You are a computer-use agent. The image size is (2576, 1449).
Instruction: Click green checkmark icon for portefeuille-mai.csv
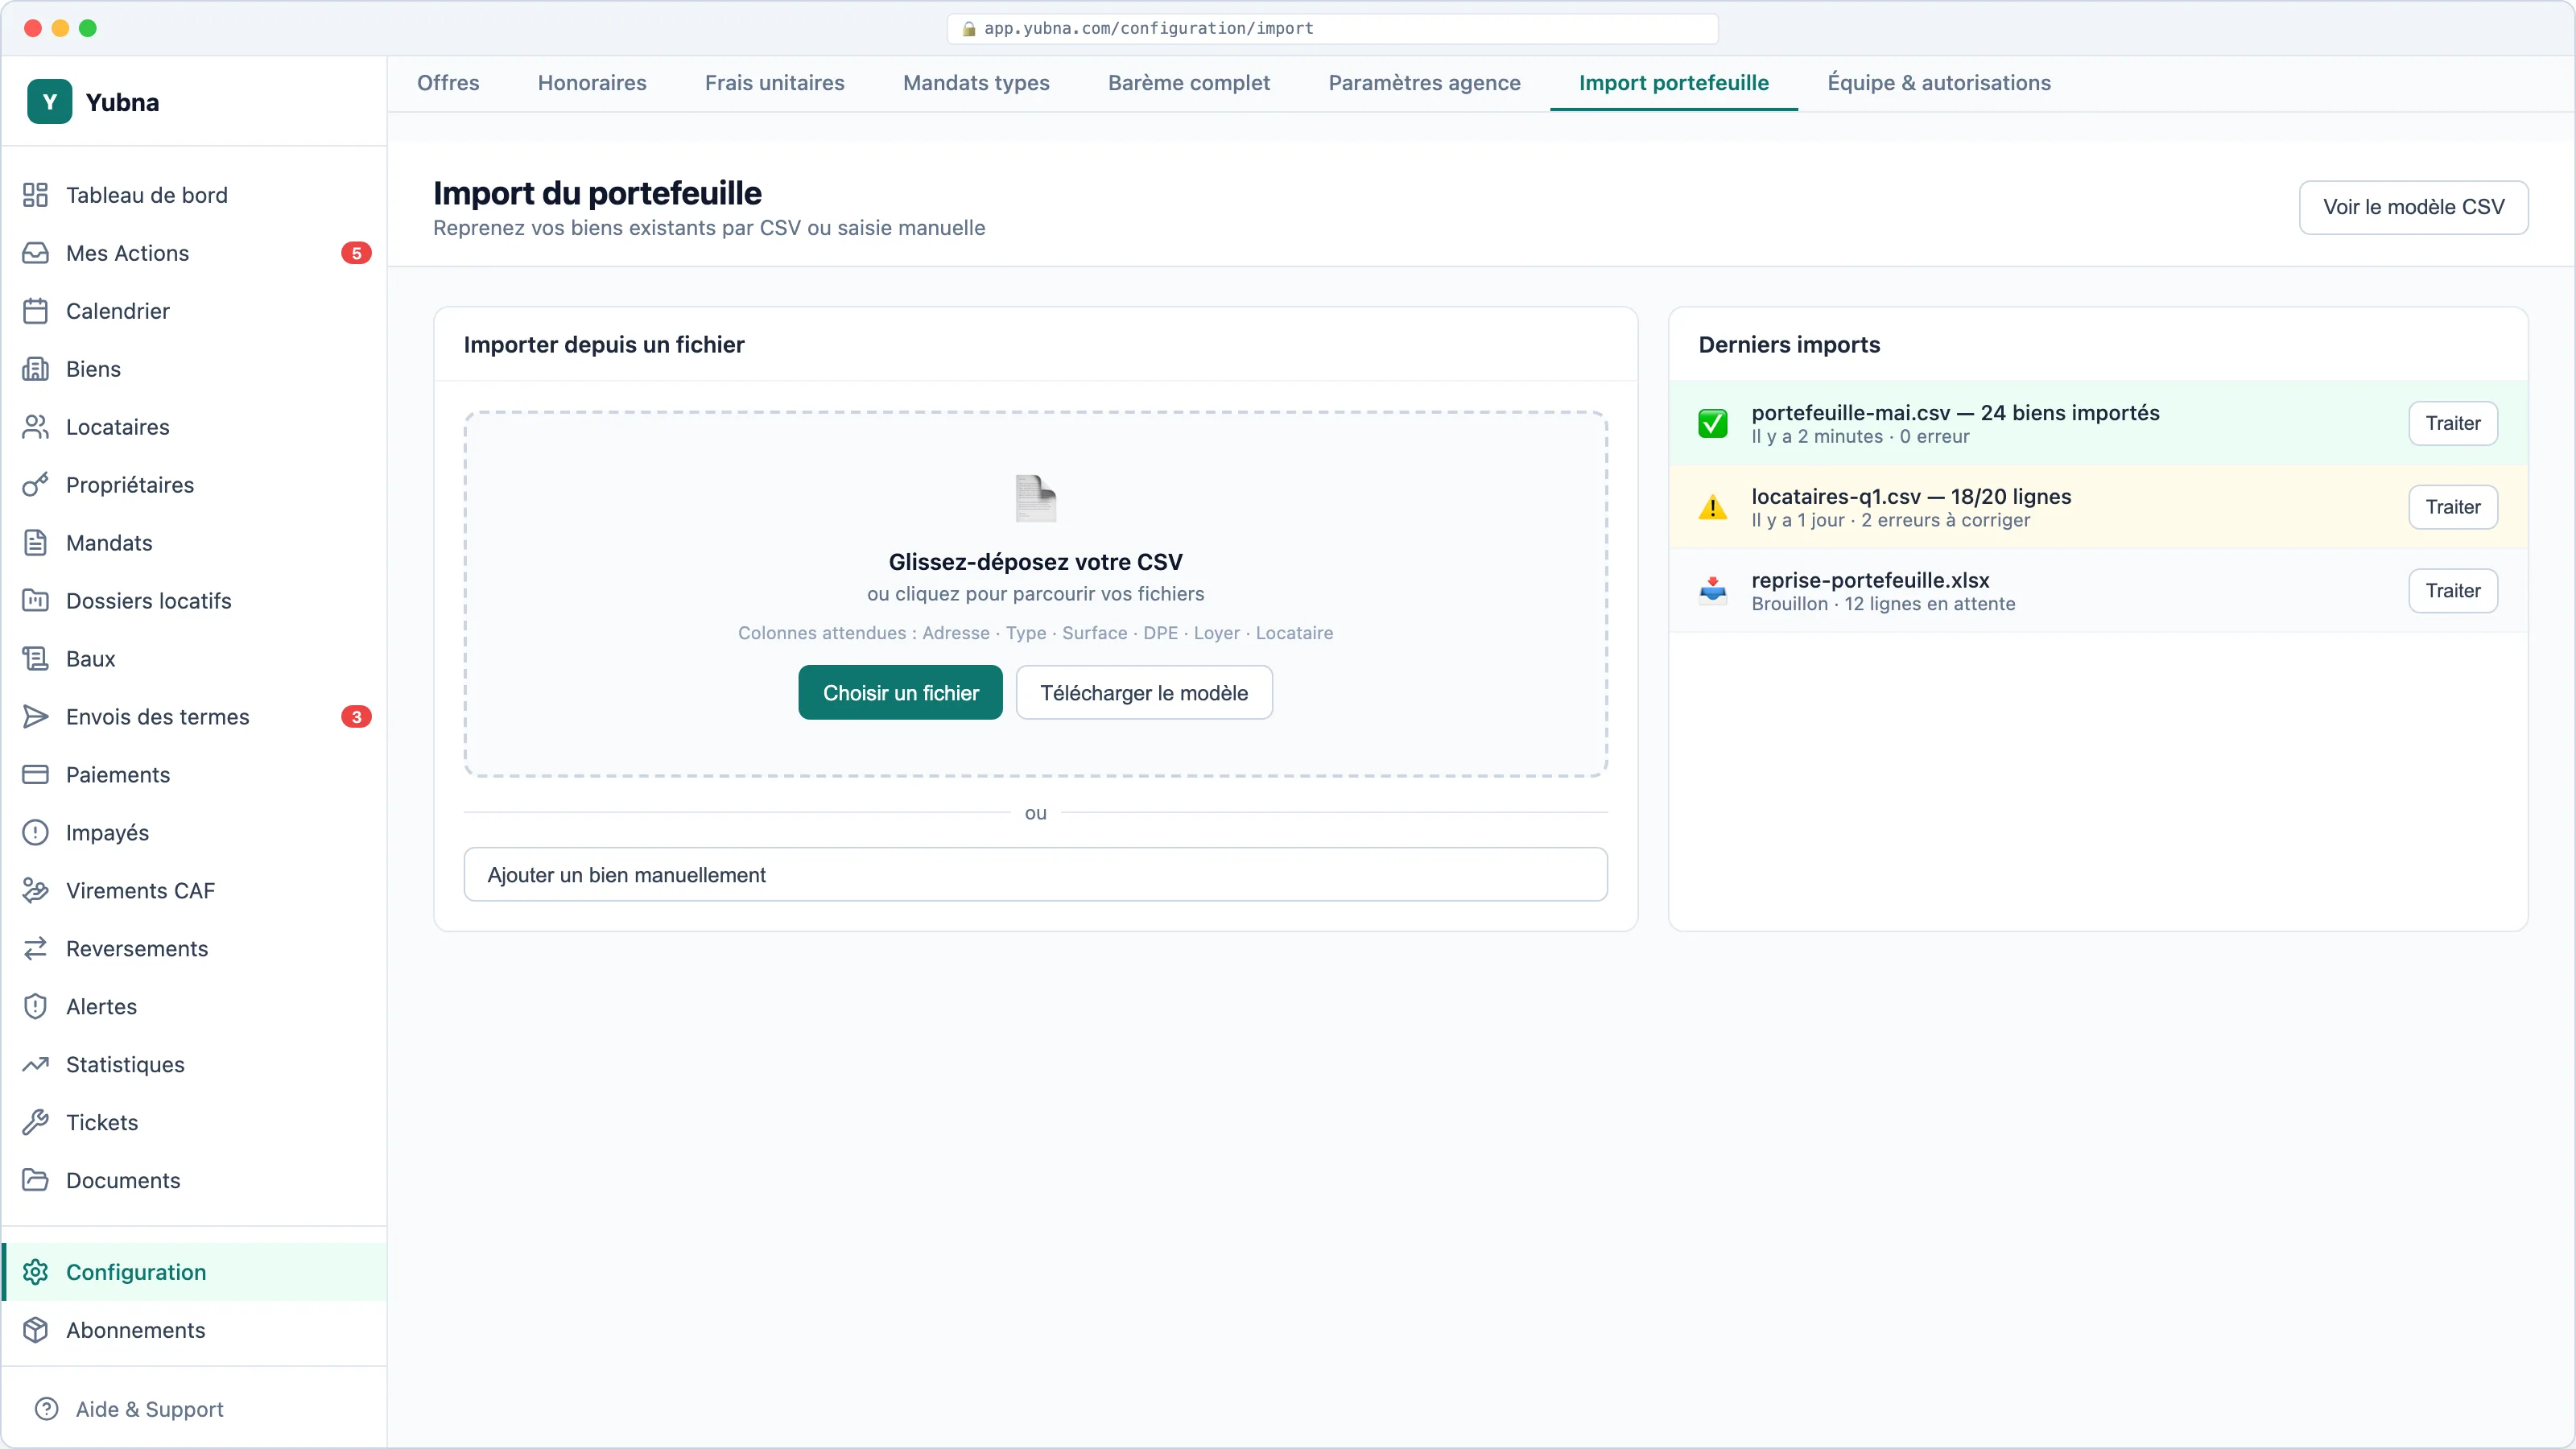coord(1713,424)
